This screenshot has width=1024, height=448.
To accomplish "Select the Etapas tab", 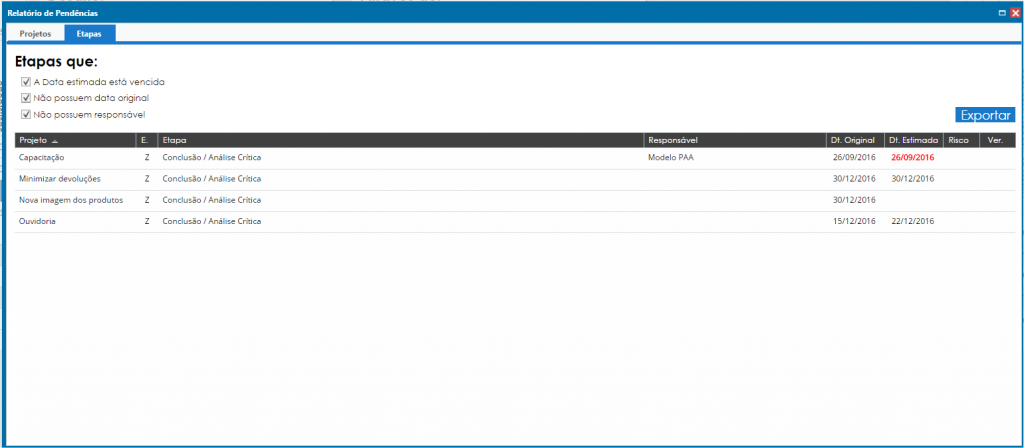I will [x=89, y=33].
